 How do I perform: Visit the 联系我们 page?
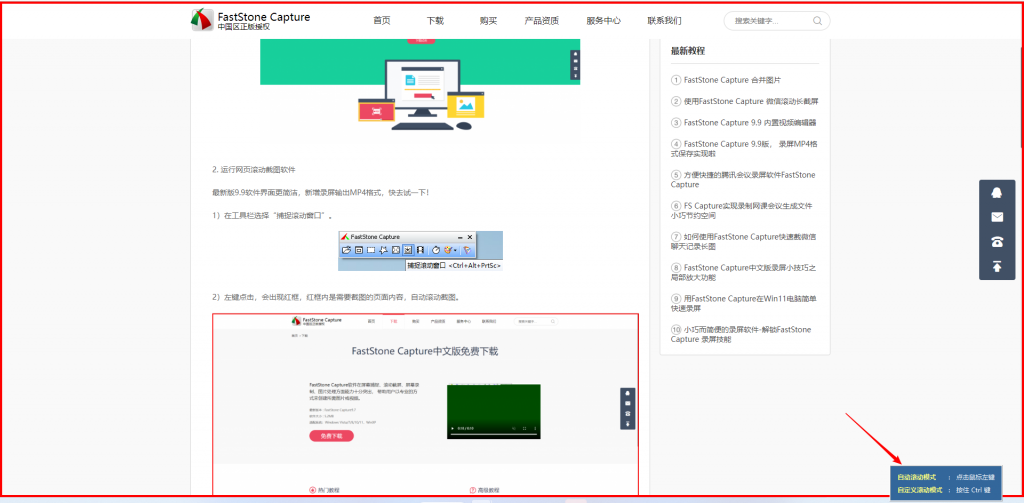664,20
